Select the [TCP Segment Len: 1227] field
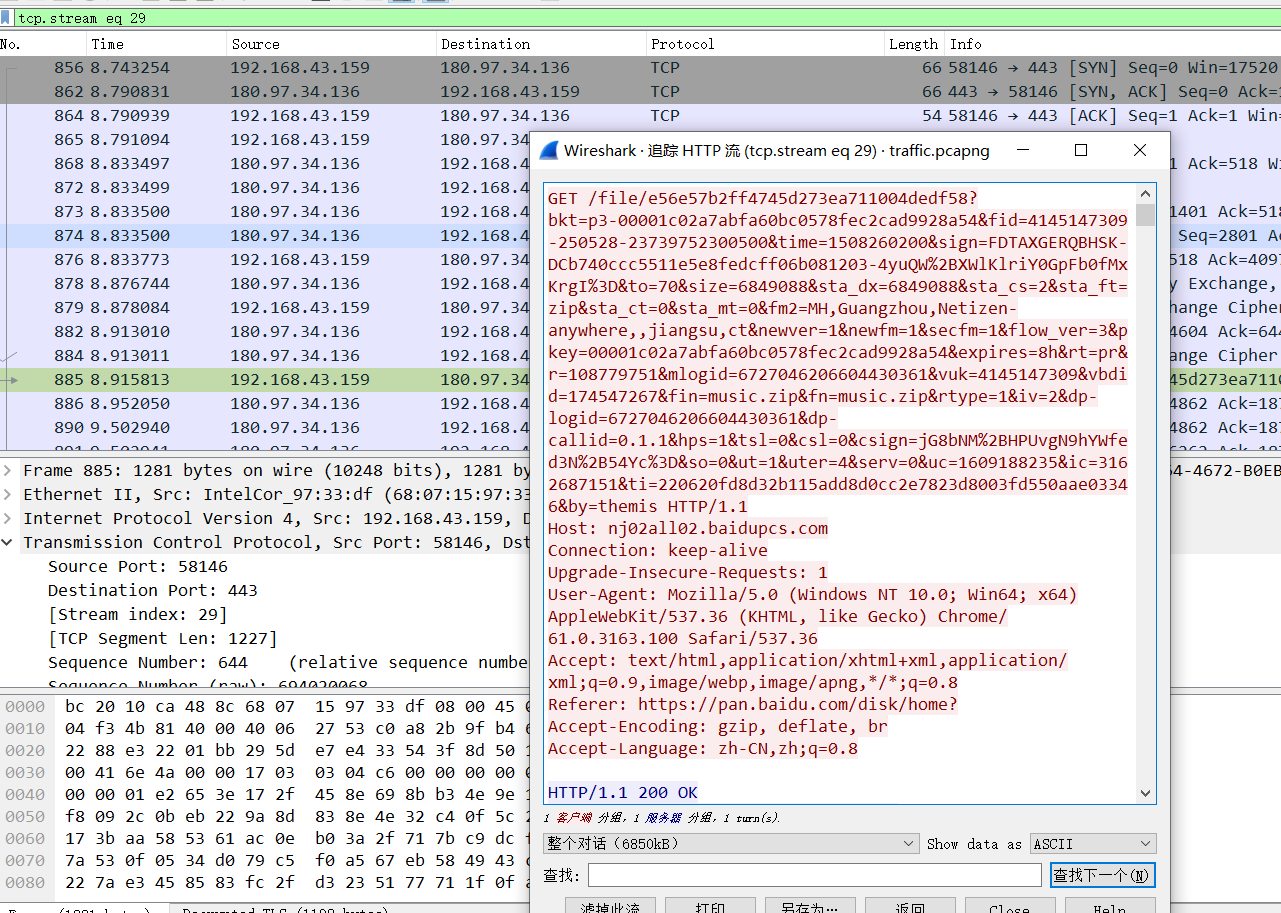1281x913 pixels. (163, 638)
